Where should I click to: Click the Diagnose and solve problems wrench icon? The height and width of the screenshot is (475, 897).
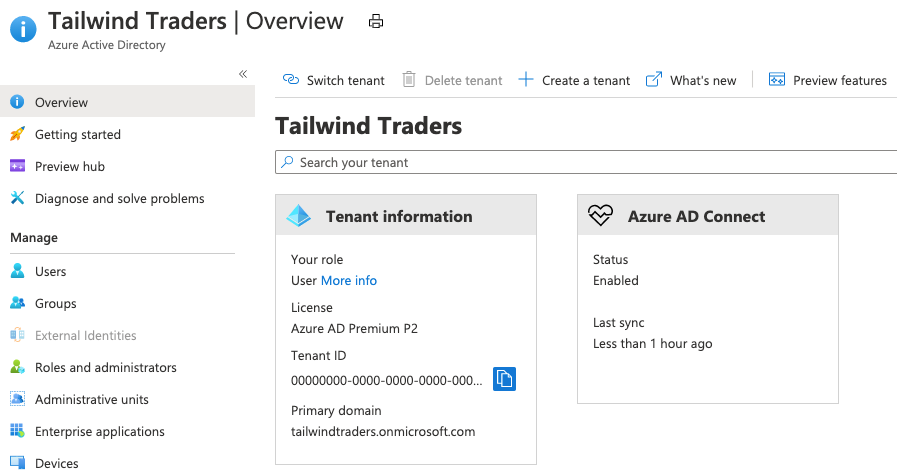click(17, 198)
